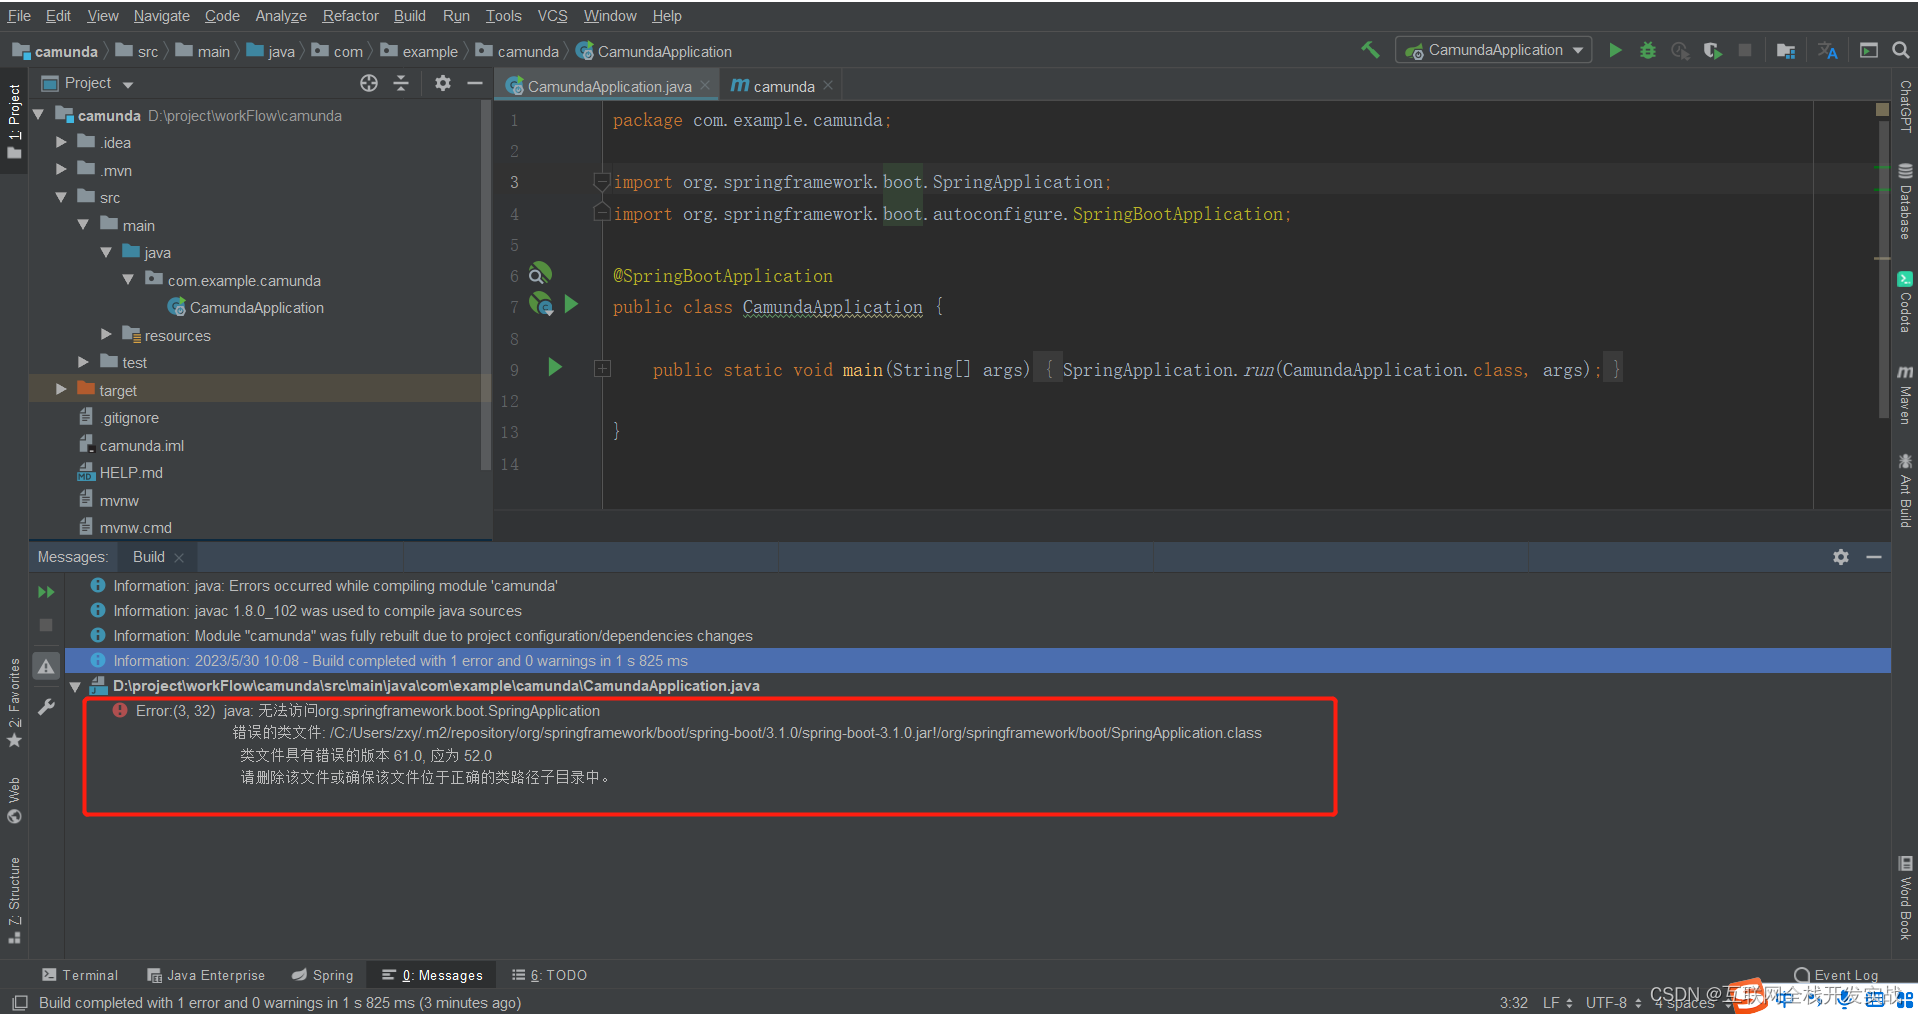
Task: Open the TODO tool window
Action: 549,975
